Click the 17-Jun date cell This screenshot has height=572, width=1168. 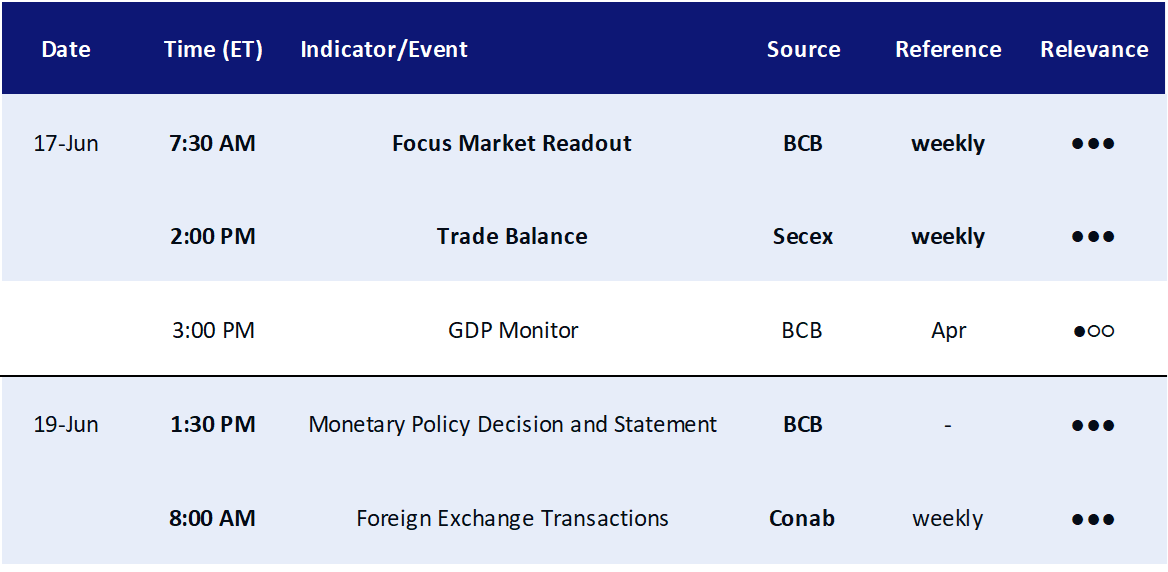point(66,143)
